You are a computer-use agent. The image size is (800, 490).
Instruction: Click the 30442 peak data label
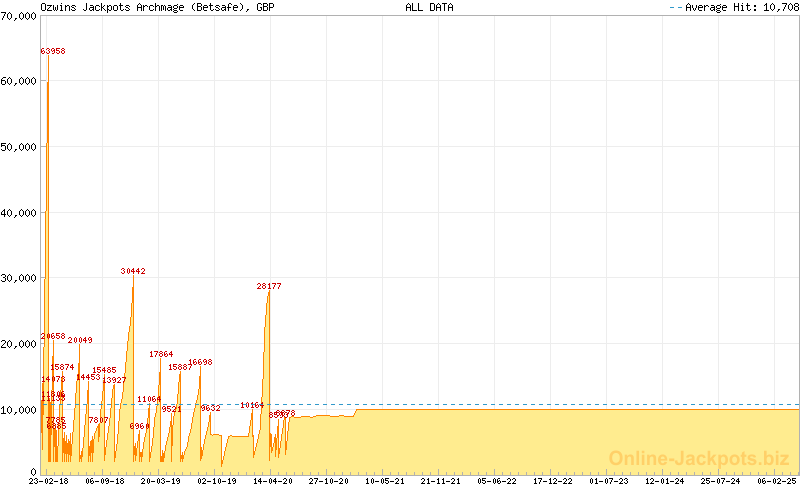[x=133, y=271]
